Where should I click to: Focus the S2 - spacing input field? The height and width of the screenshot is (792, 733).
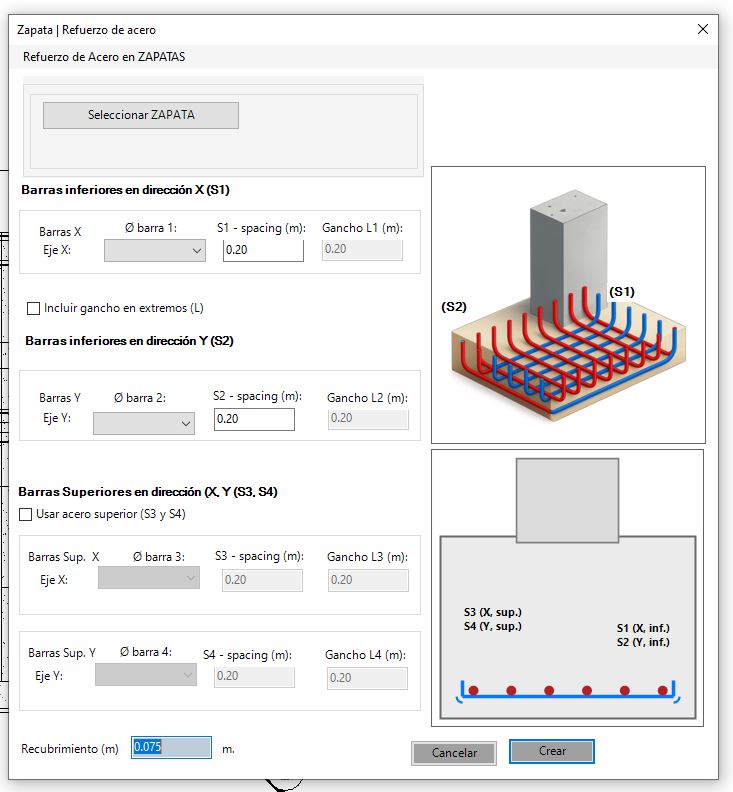254,419
